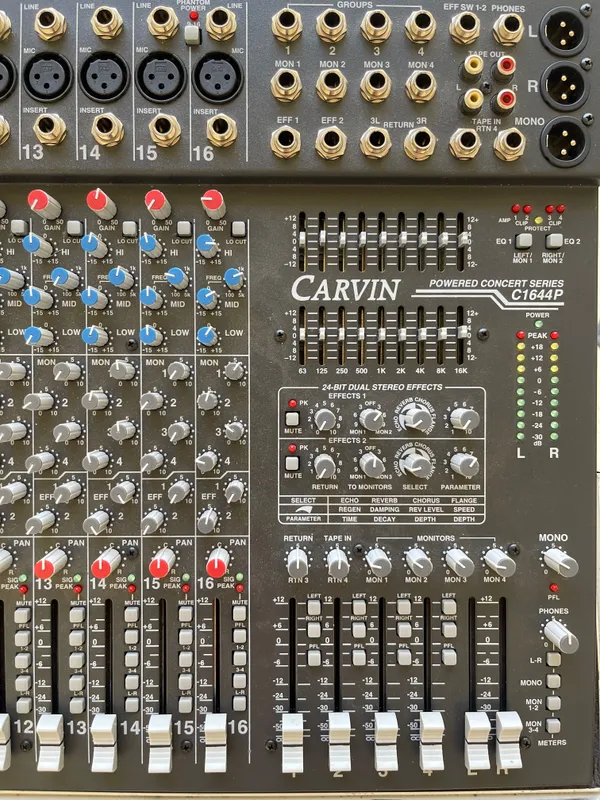Screen dimensions: 600x800
Task: Turn Effects 2 RETURN knob
Action: (324, 465)
